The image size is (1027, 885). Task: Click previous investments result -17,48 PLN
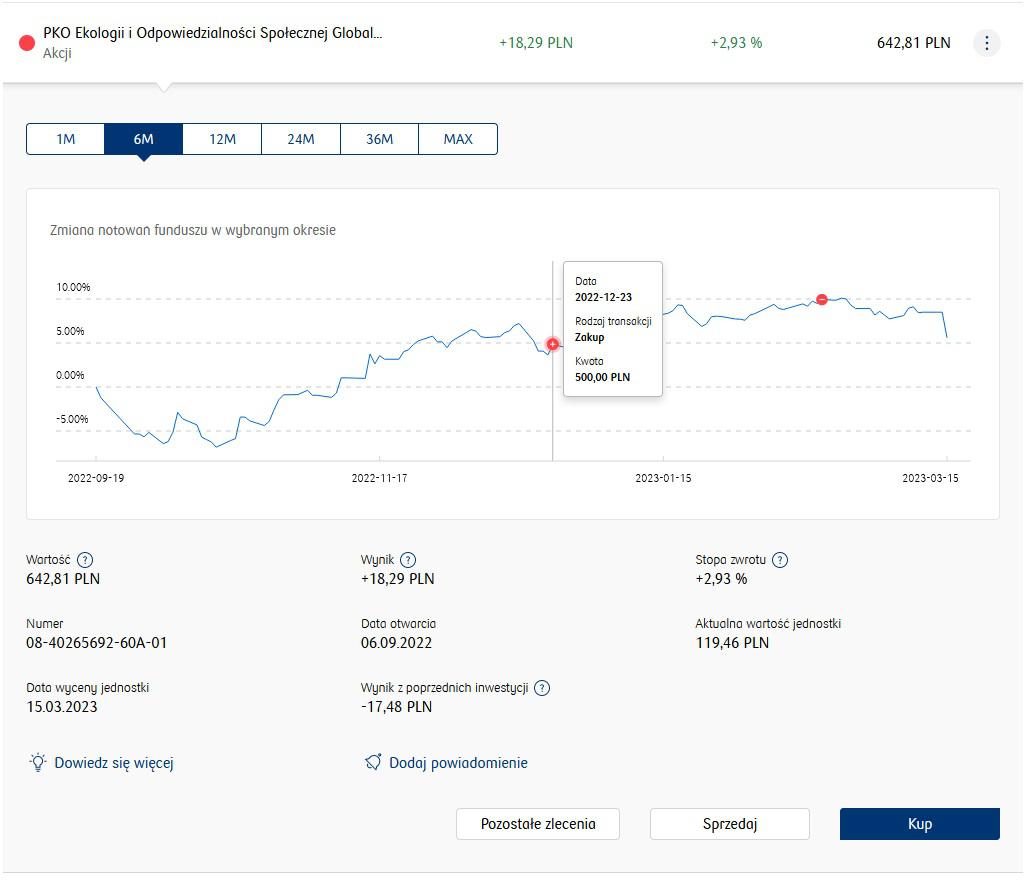click(396, 707)
